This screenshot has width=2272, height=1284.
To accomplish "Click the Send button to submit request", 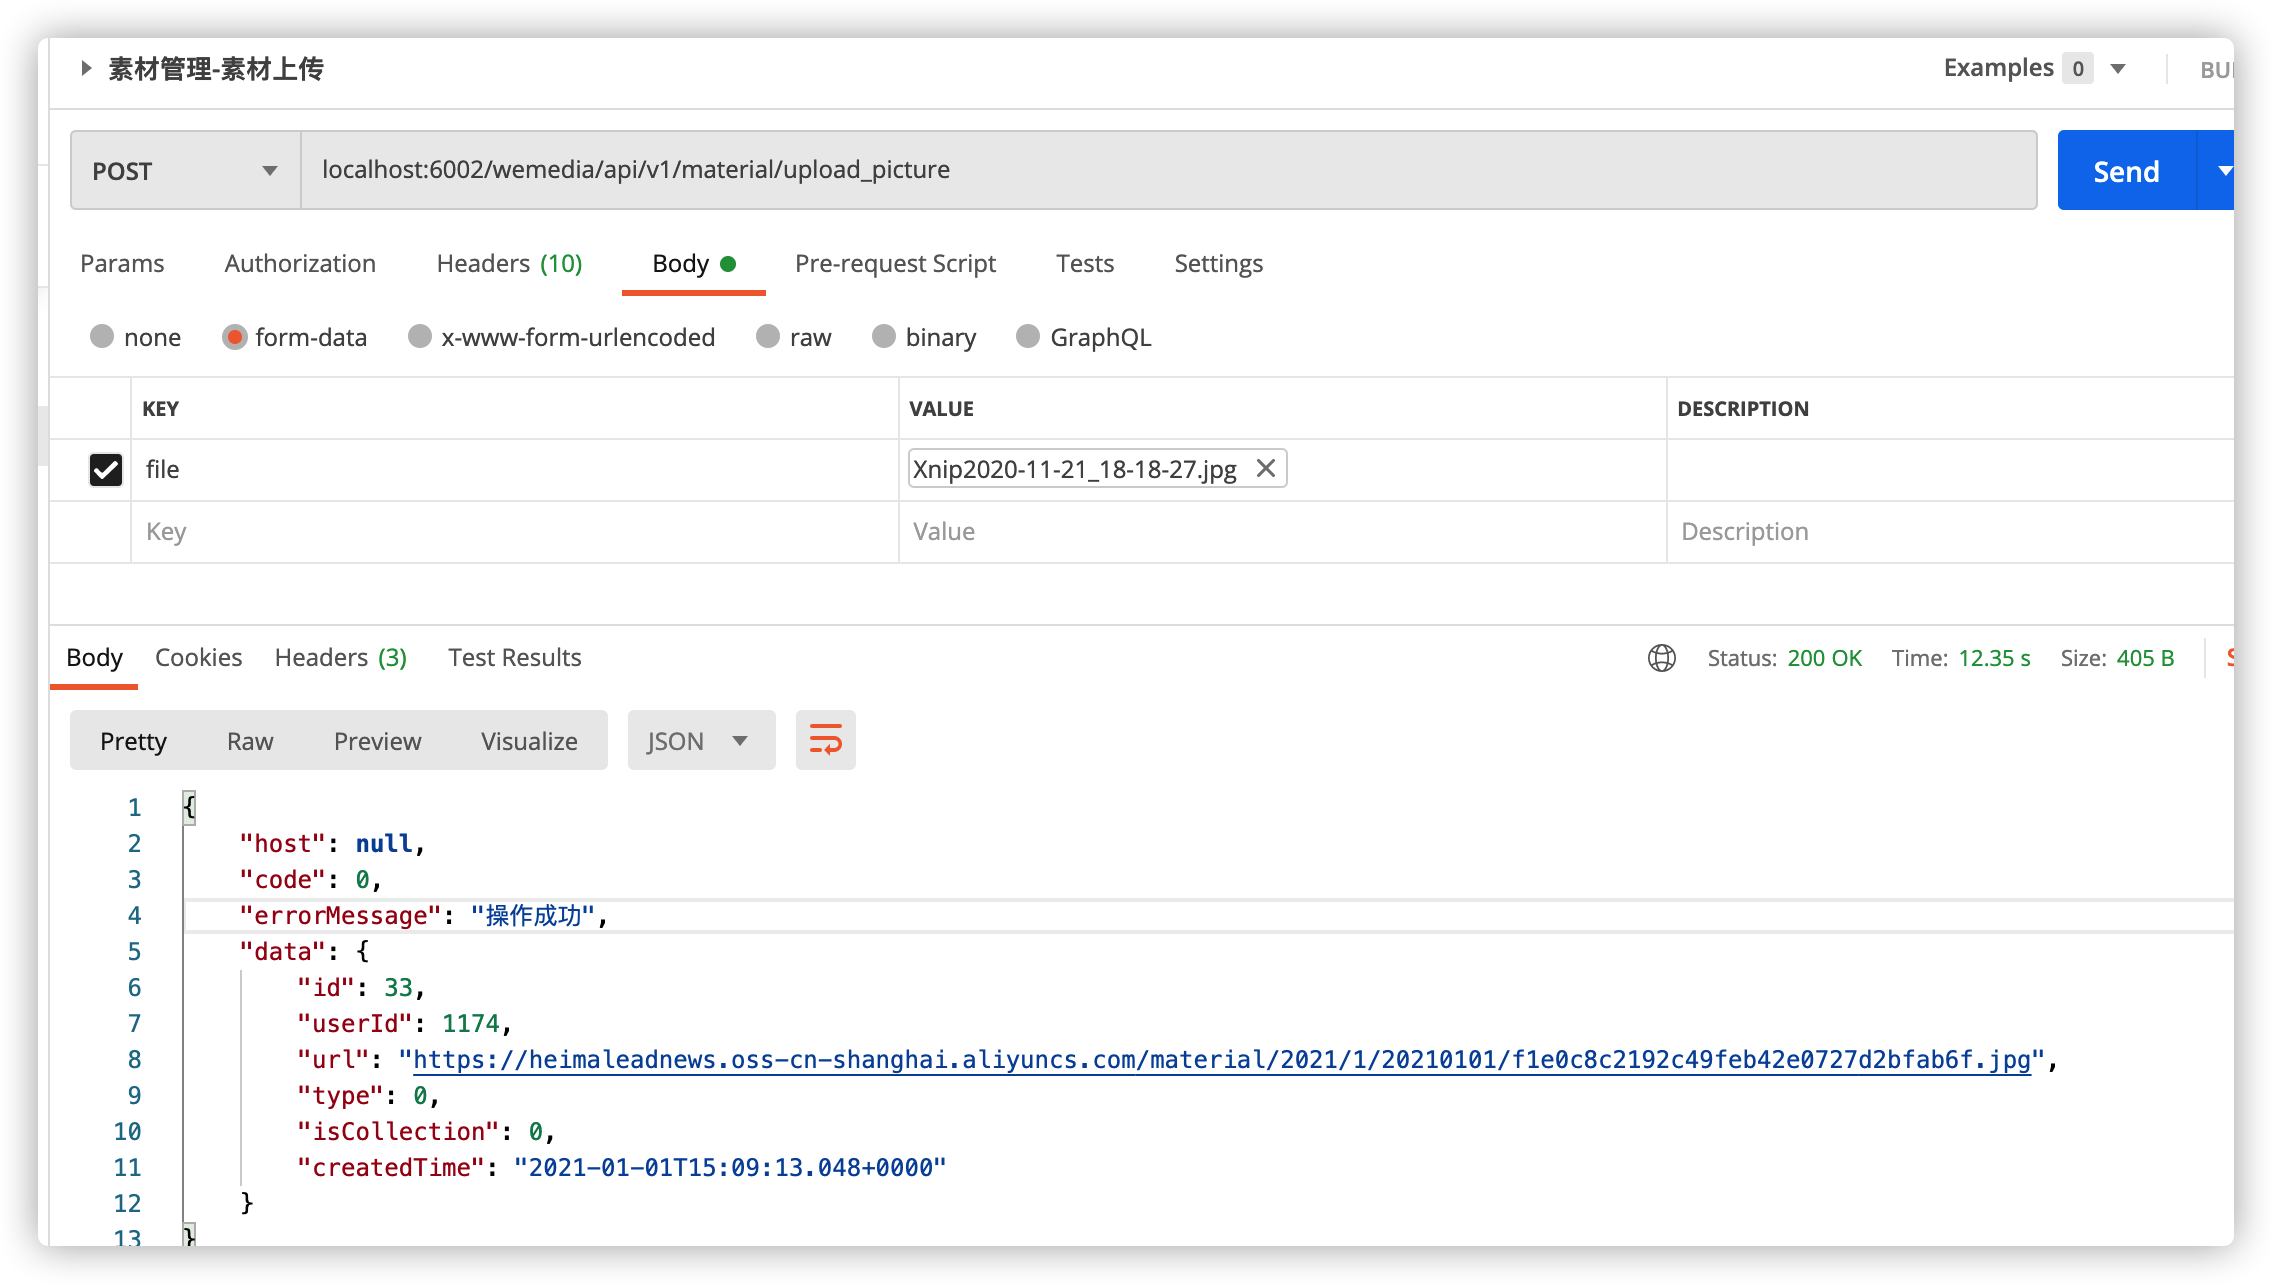I will pos(2125,168).
